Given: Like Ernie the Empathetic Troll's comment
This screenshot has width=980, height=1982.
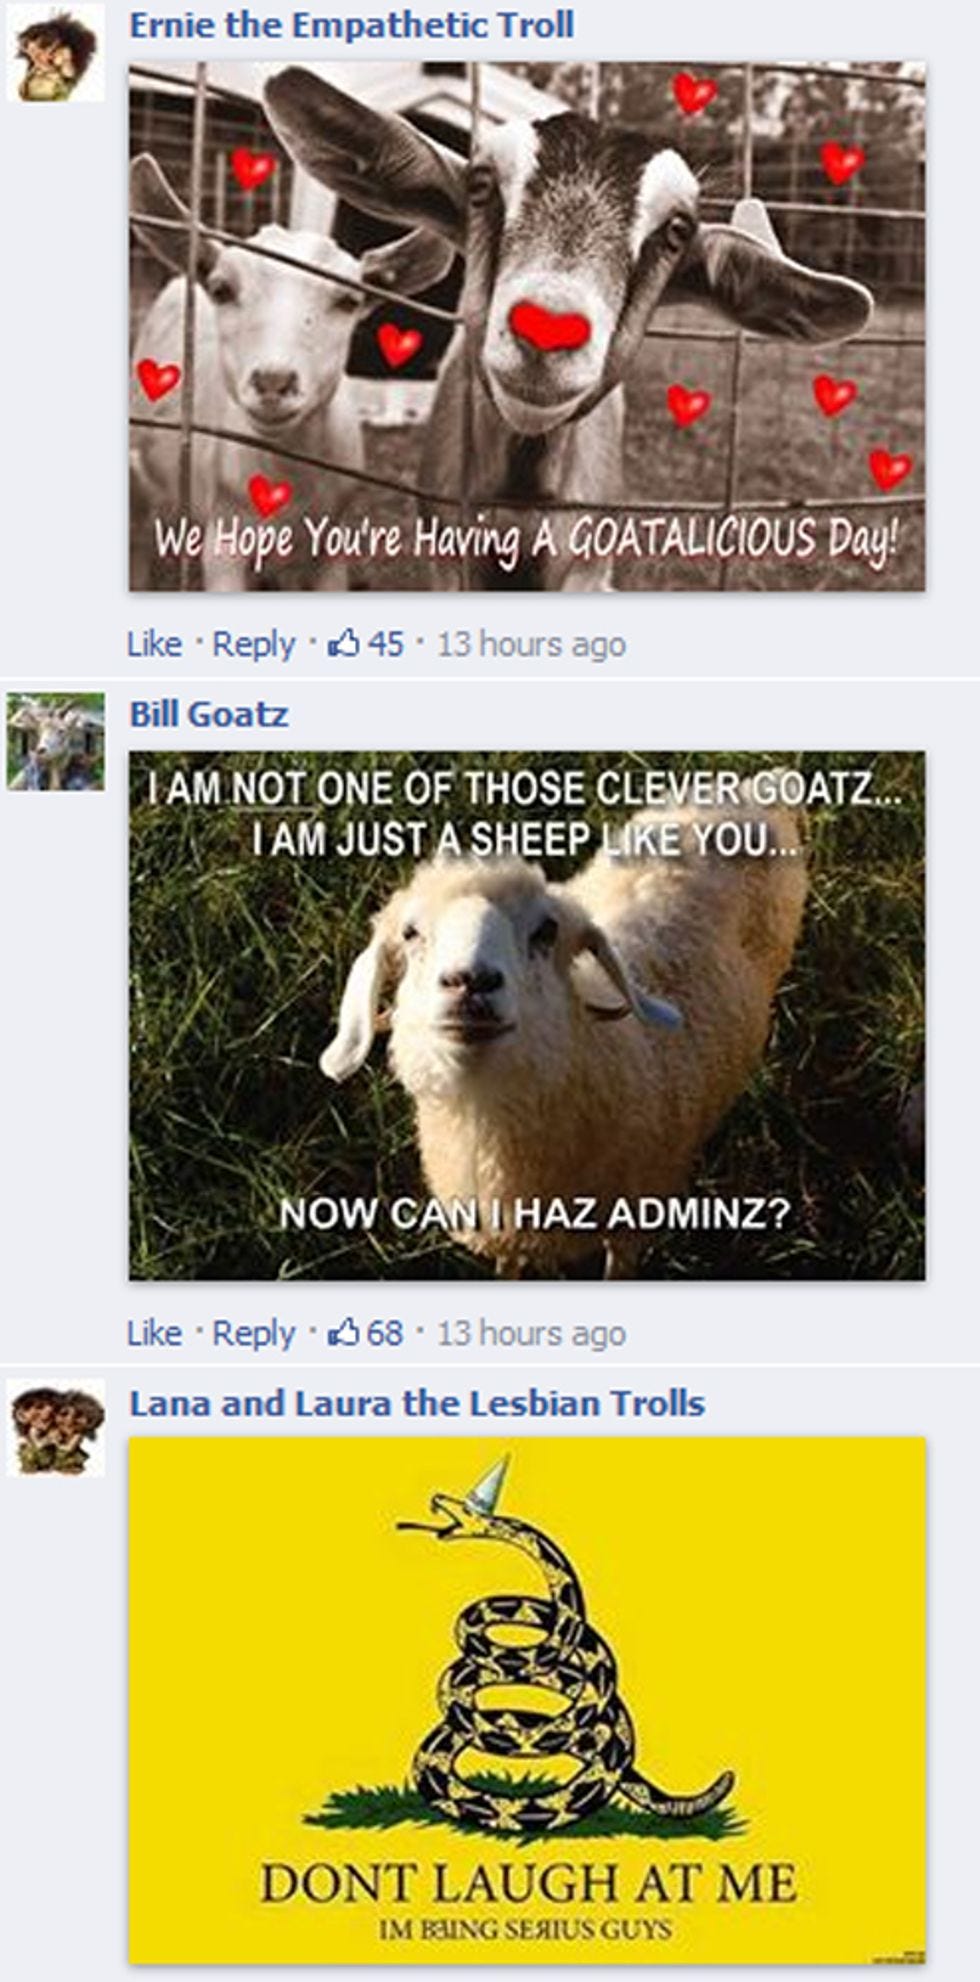Looking at the screenshot, I should [154, 644].
